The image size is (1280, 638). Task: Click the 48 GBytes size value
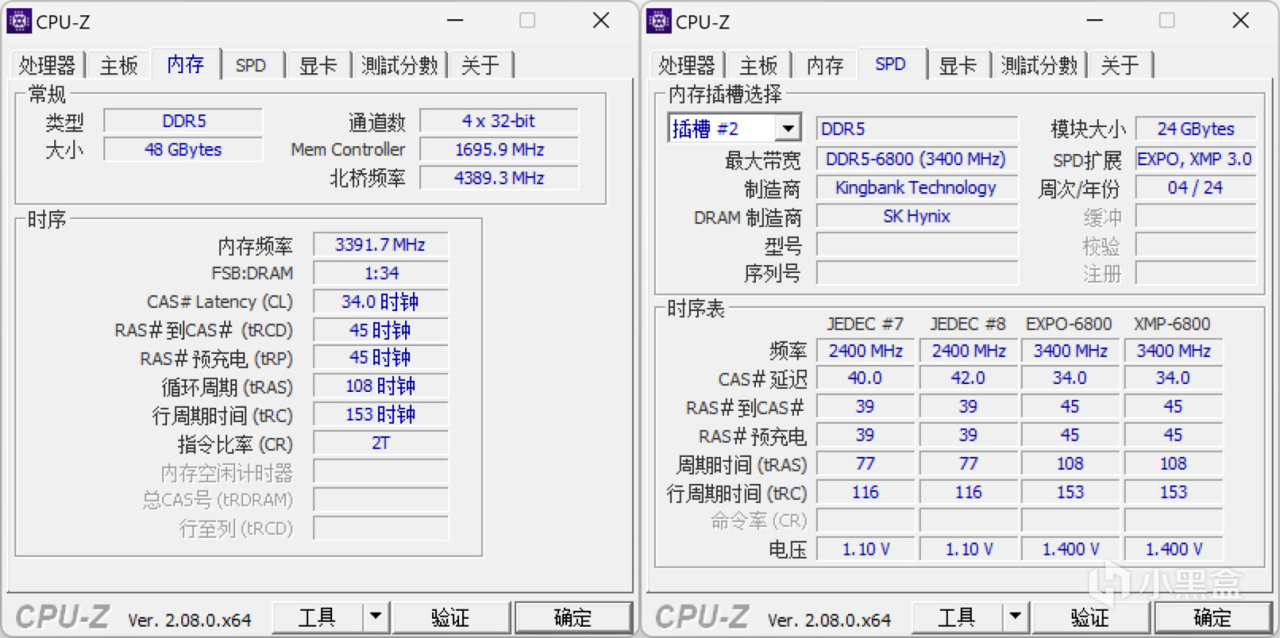pos(183,150)
